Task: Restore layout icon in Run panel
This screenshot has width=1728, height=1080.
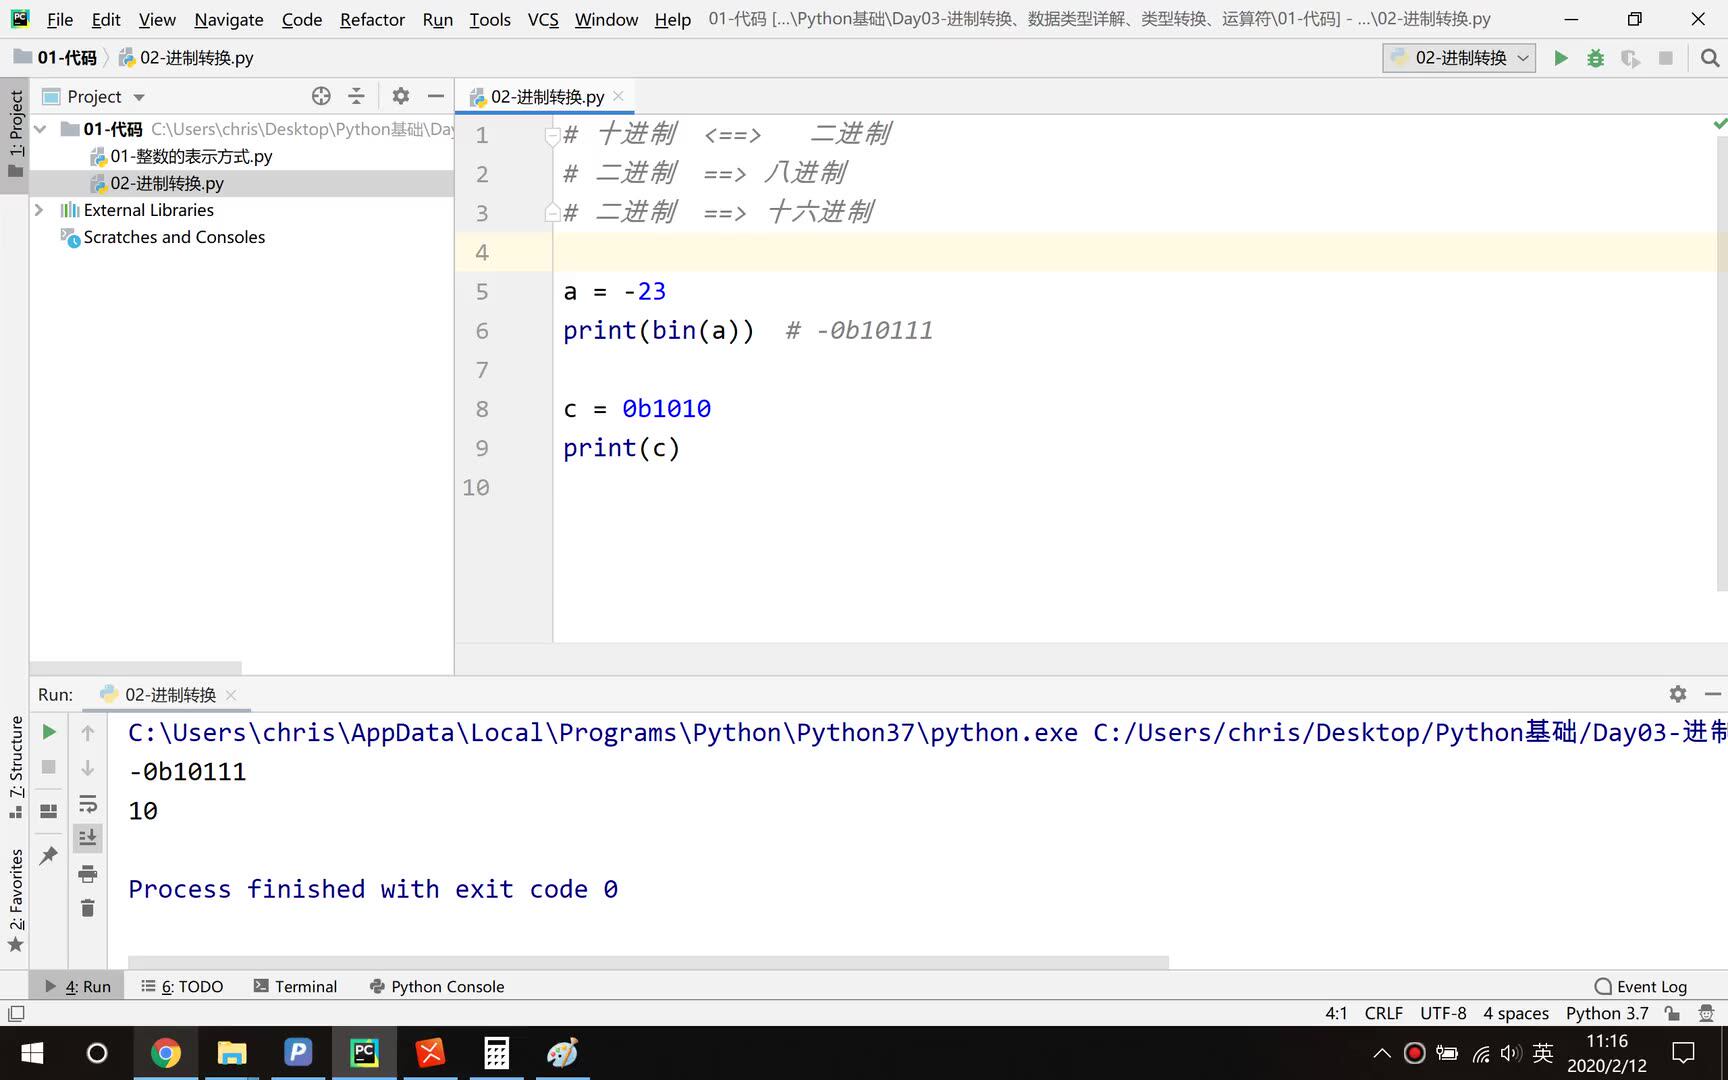Action: [49, 811]
